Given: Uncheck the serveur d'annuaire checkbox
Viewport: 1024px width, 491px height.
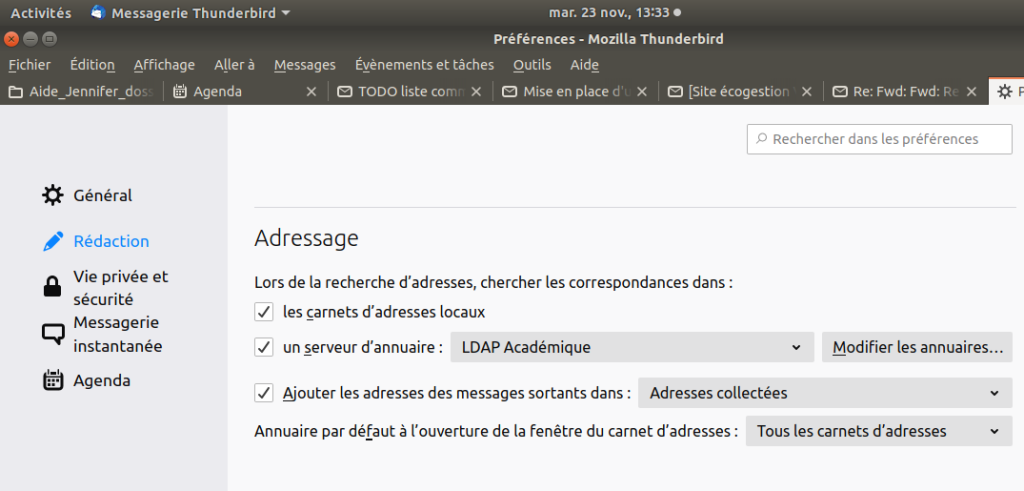Looking at the screenshot, I should point(264,348).
